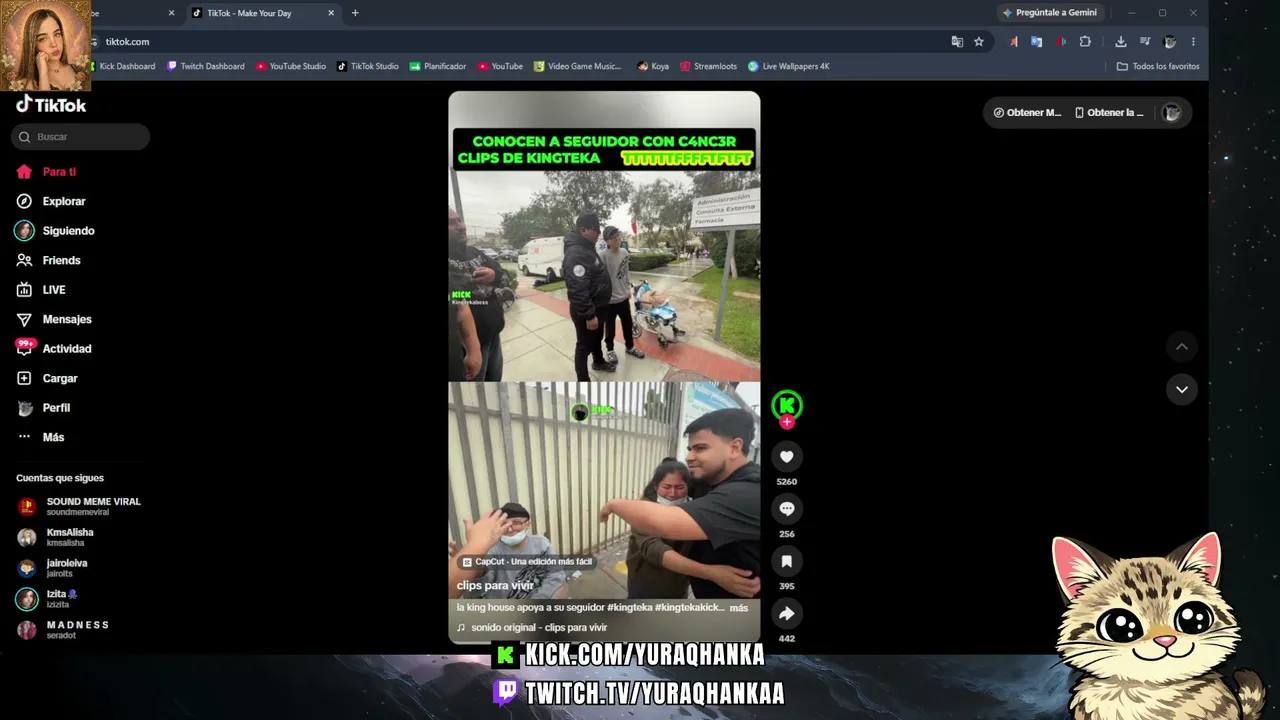Open the Twitch Dashboard bookmark
This screenshot has height=720, width=1280.
pyautogui.click(x=206, y=66)
